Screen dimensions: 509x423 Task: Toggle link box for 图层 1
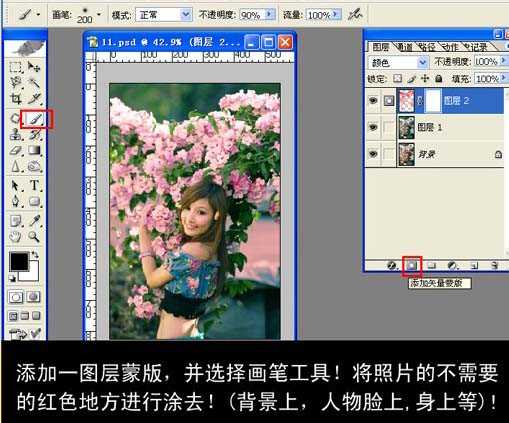click(x=388, y=127)
